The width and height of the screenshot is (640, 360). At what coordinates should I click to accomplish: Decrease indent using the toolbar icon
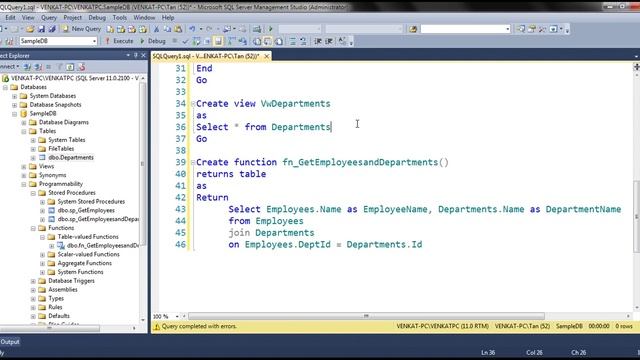tap(318, 41)
